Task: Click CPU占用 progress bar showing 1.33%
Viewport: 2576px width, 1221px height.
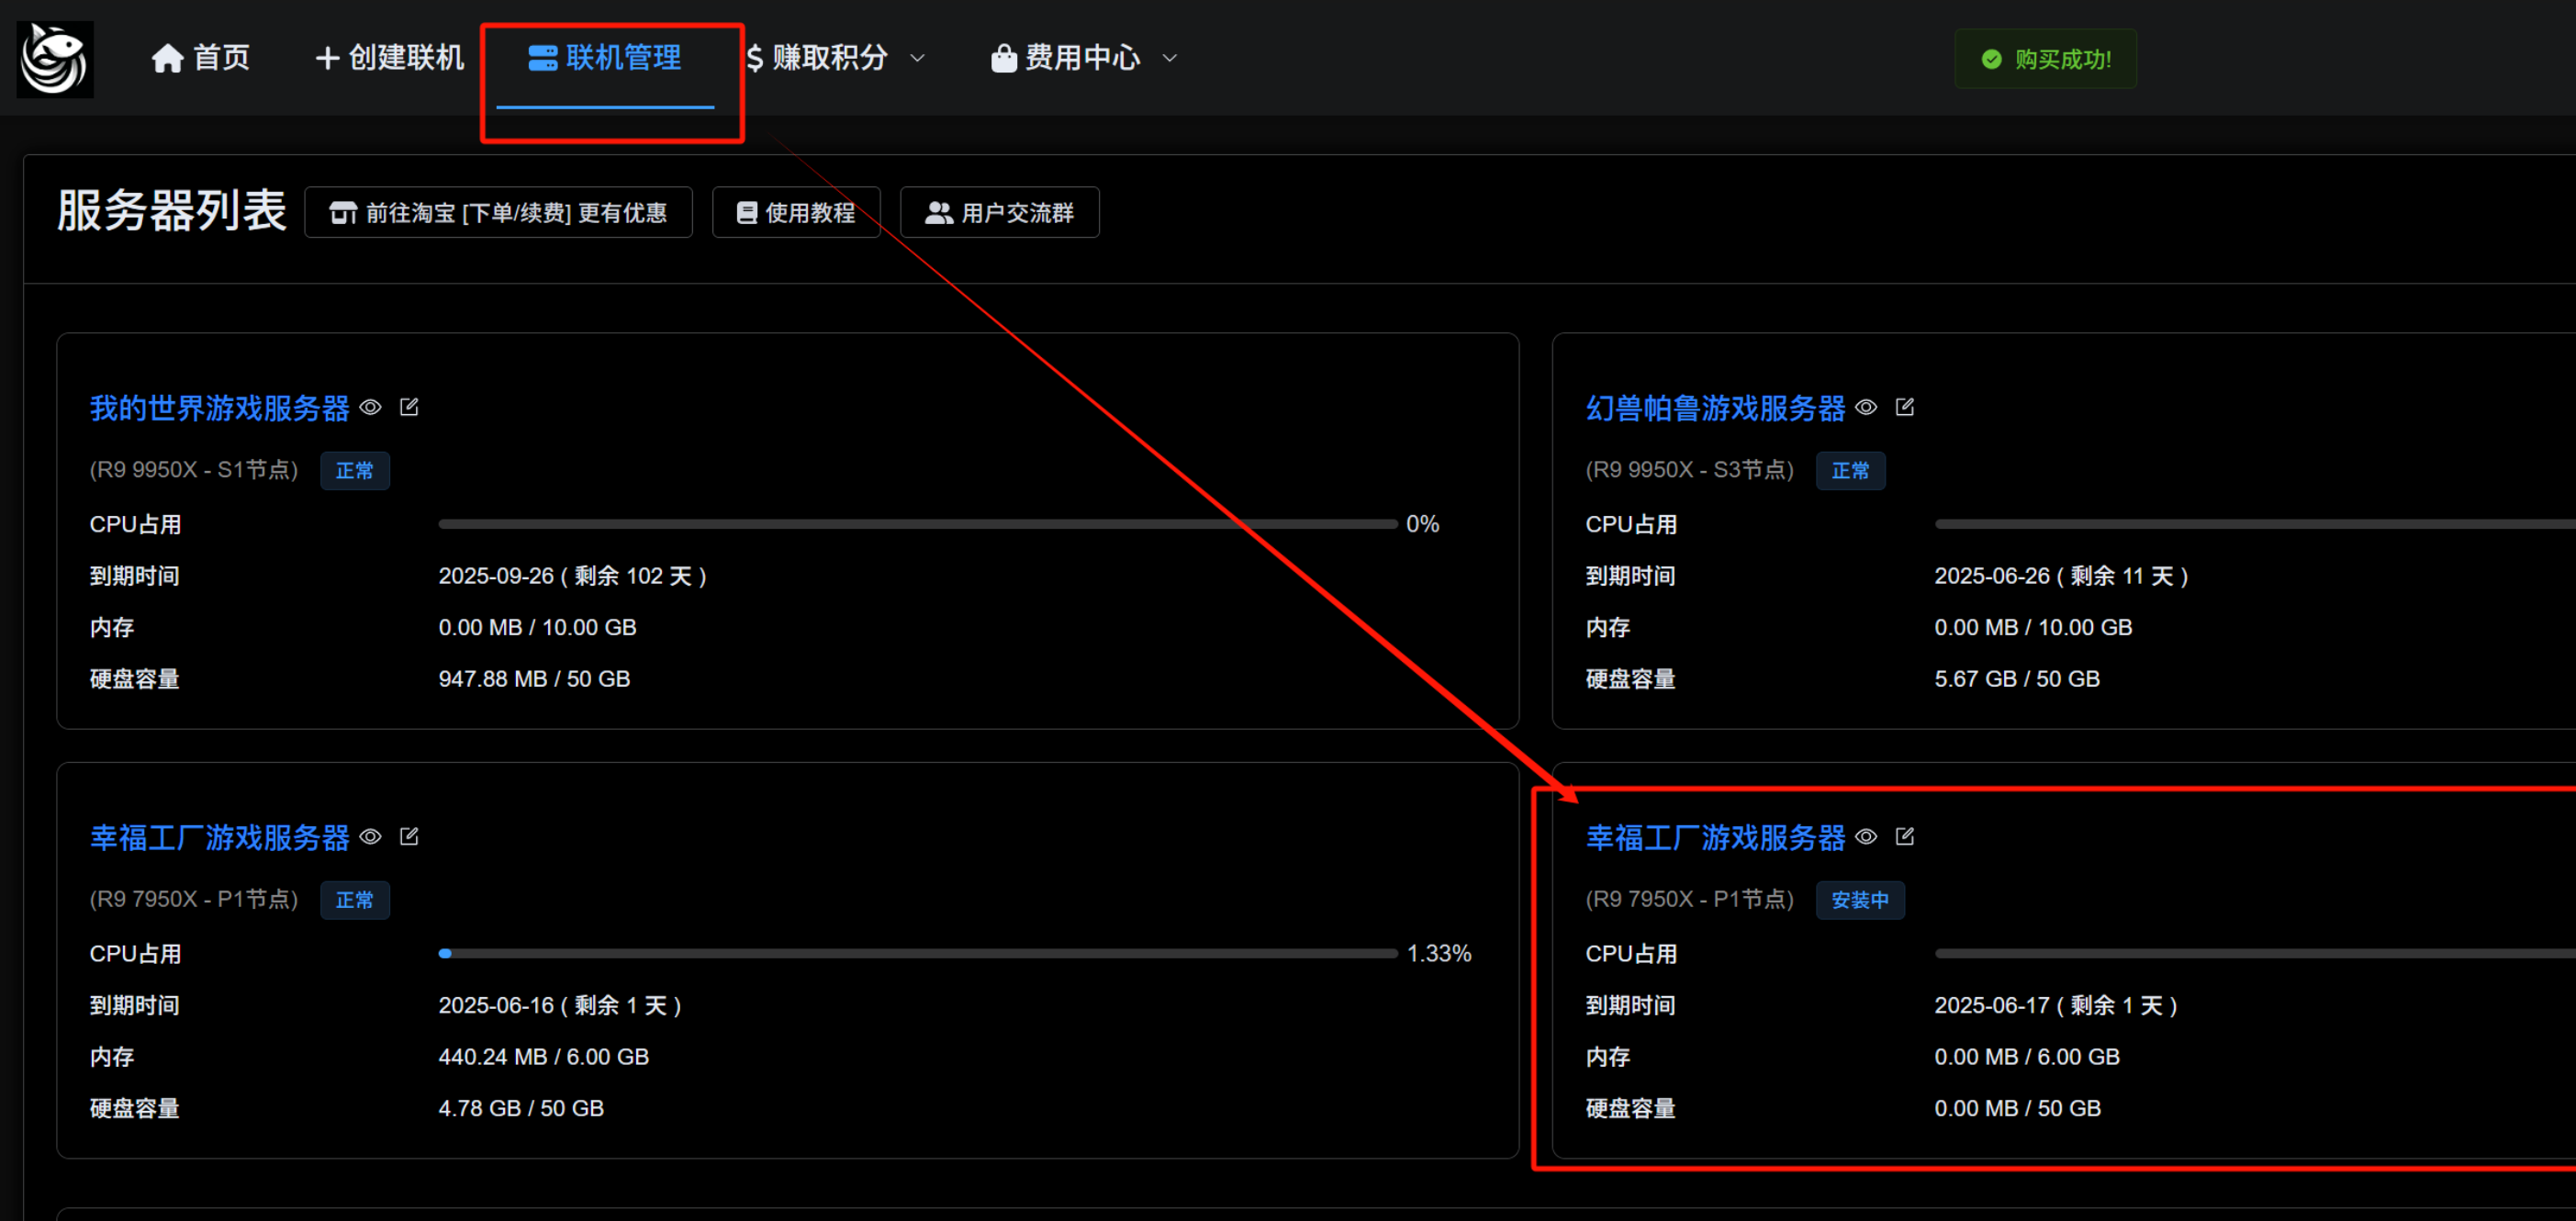Action: [917, 953]
